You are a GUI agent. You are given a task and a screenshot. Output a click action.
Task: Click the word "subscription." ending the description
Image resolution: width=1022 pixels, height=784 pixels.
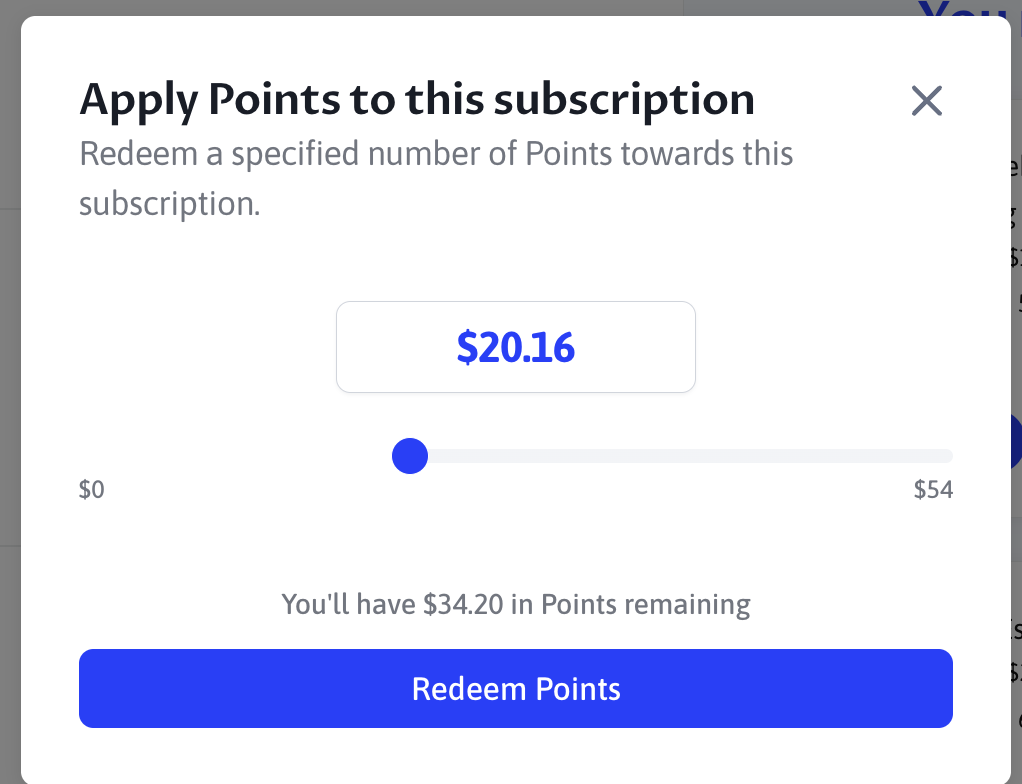tap(170, 203)
